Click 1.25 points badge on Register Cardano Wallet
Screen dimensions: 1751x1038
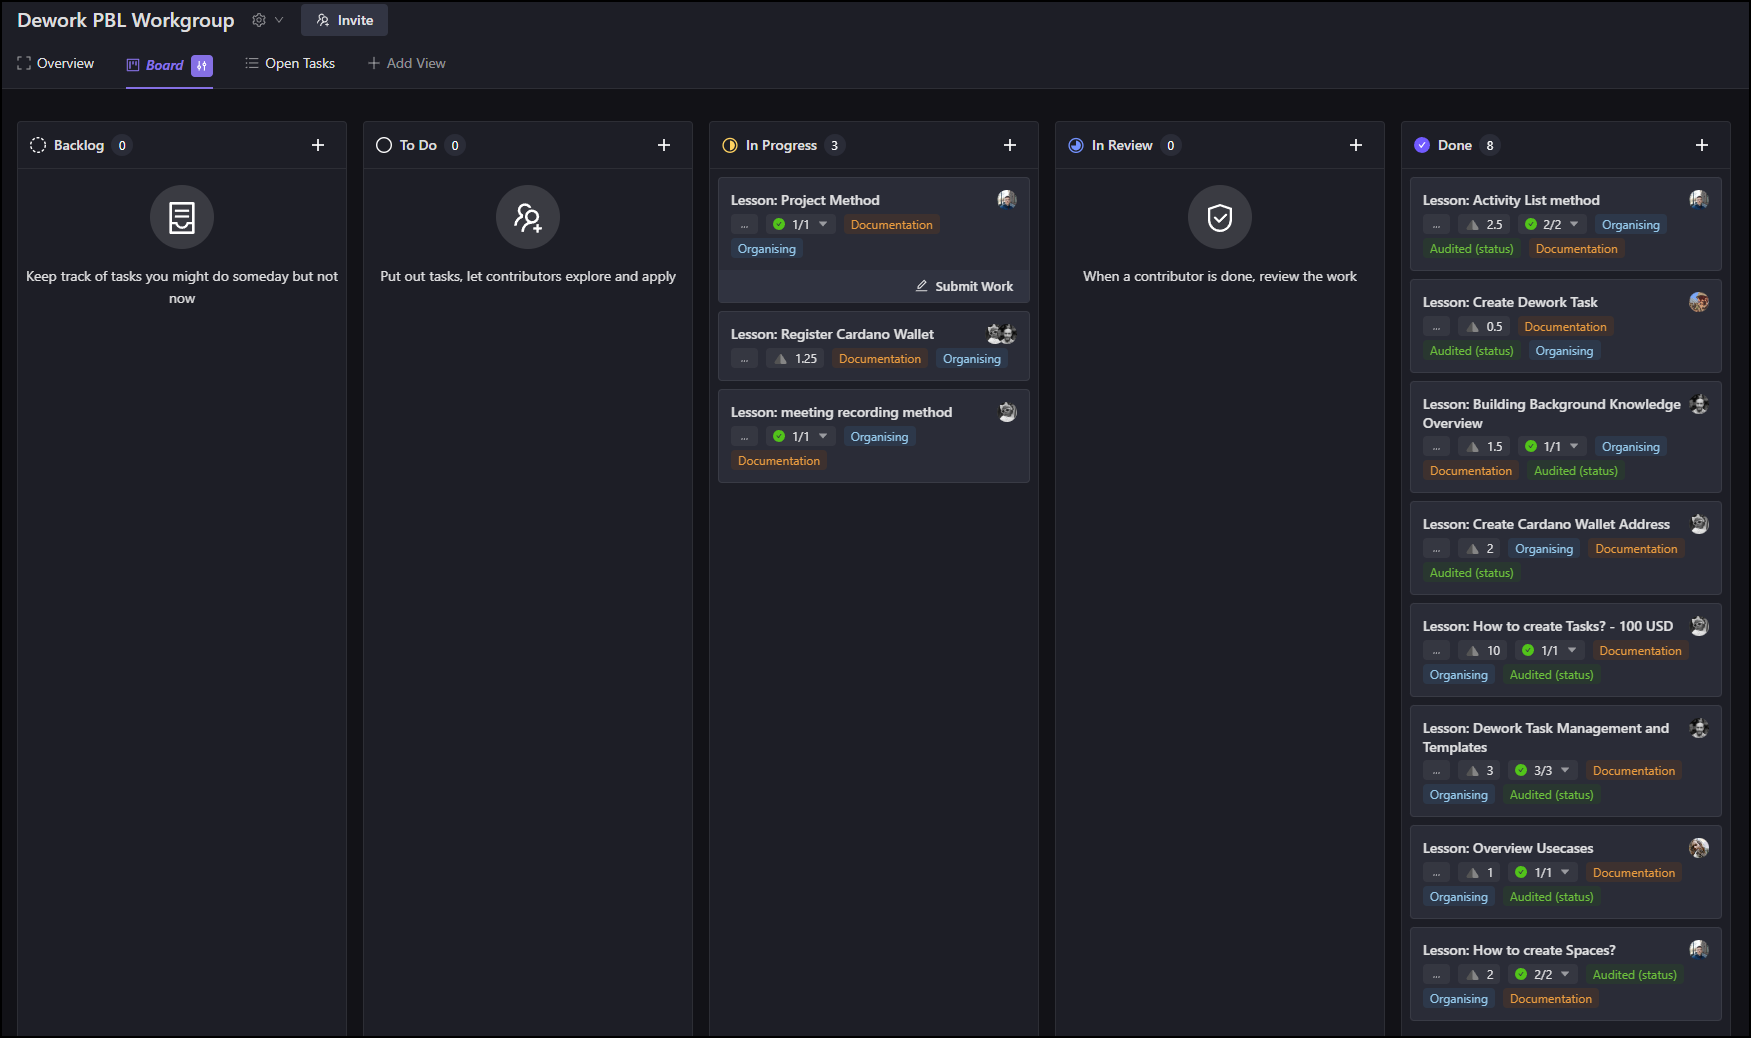pos(796,359)
